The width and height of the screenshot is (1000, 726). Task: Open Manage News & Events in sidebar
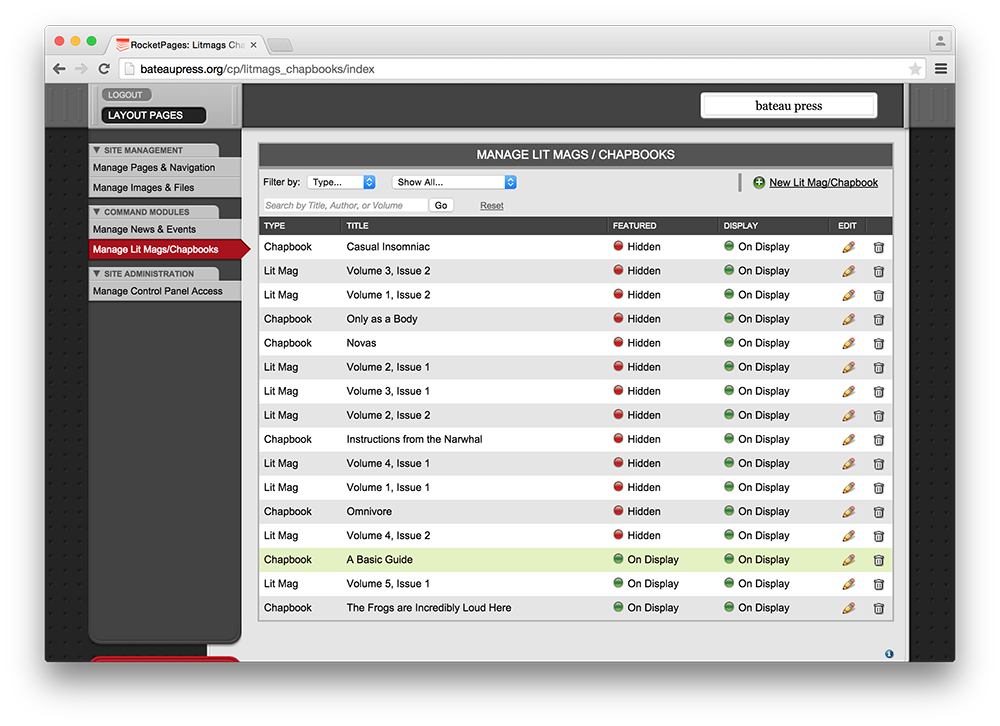coord(145,229)
